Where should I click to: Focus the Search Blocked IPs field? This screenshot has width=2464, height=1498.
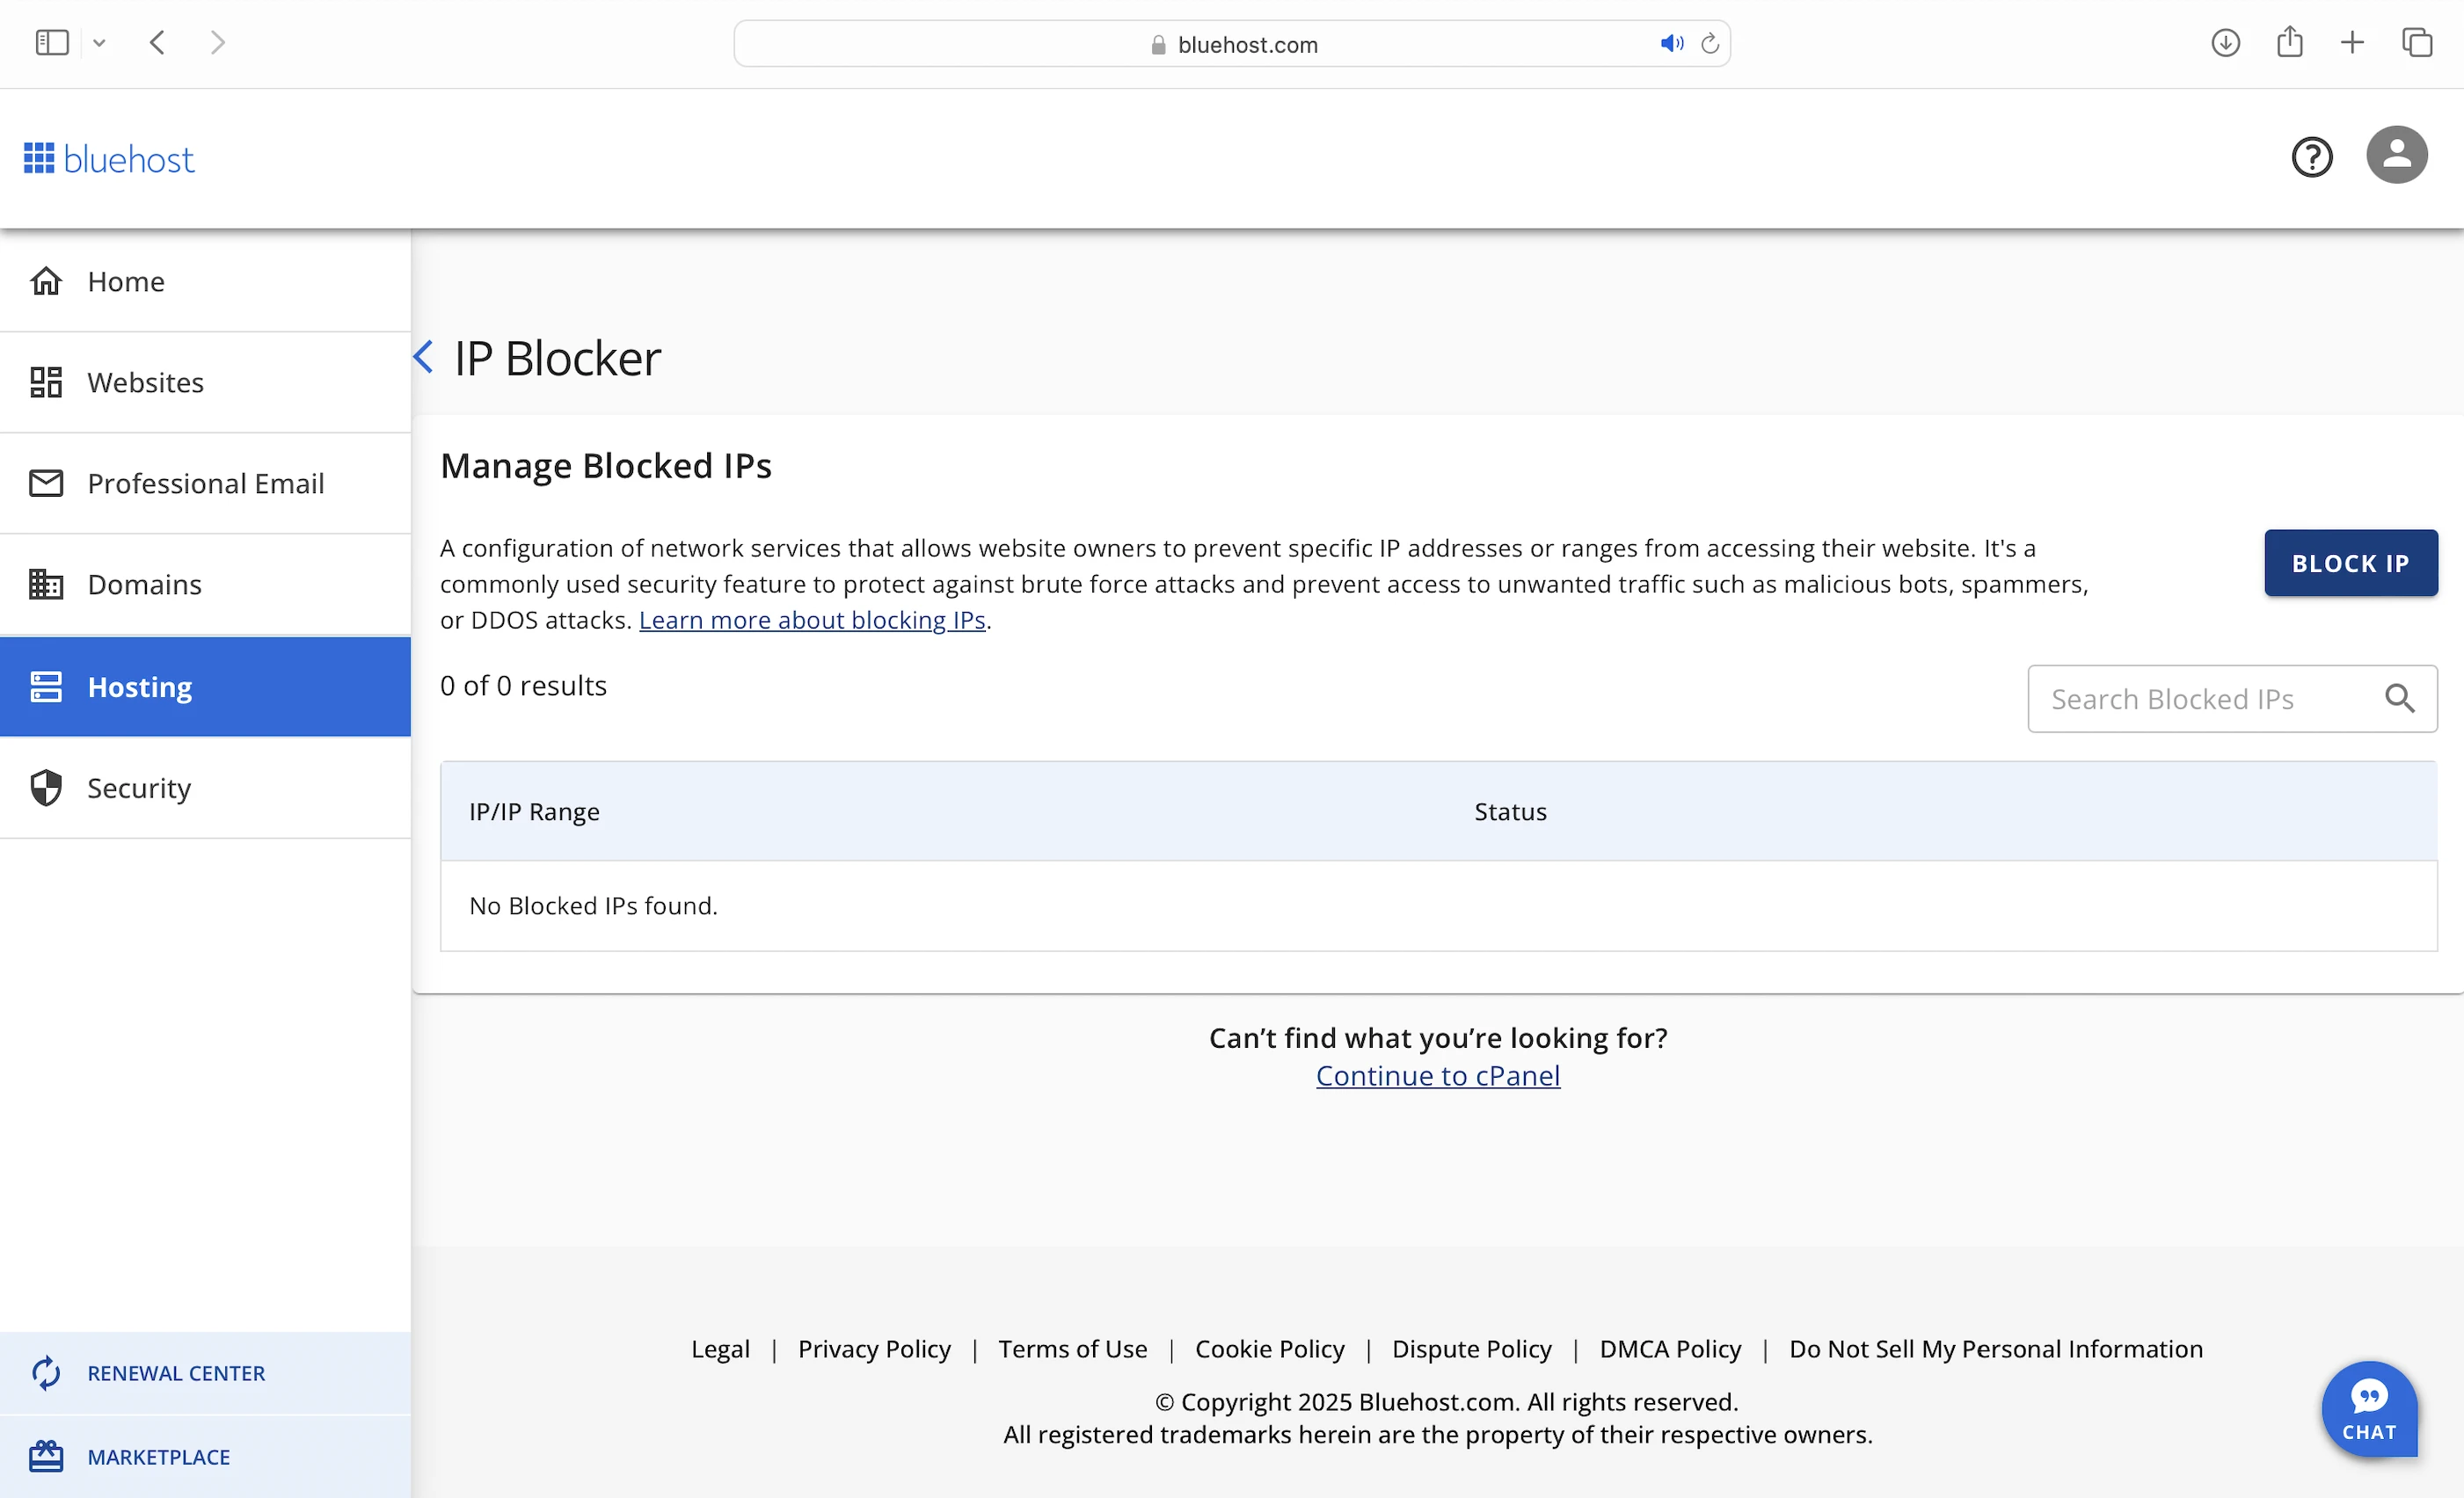point(2200,698)
